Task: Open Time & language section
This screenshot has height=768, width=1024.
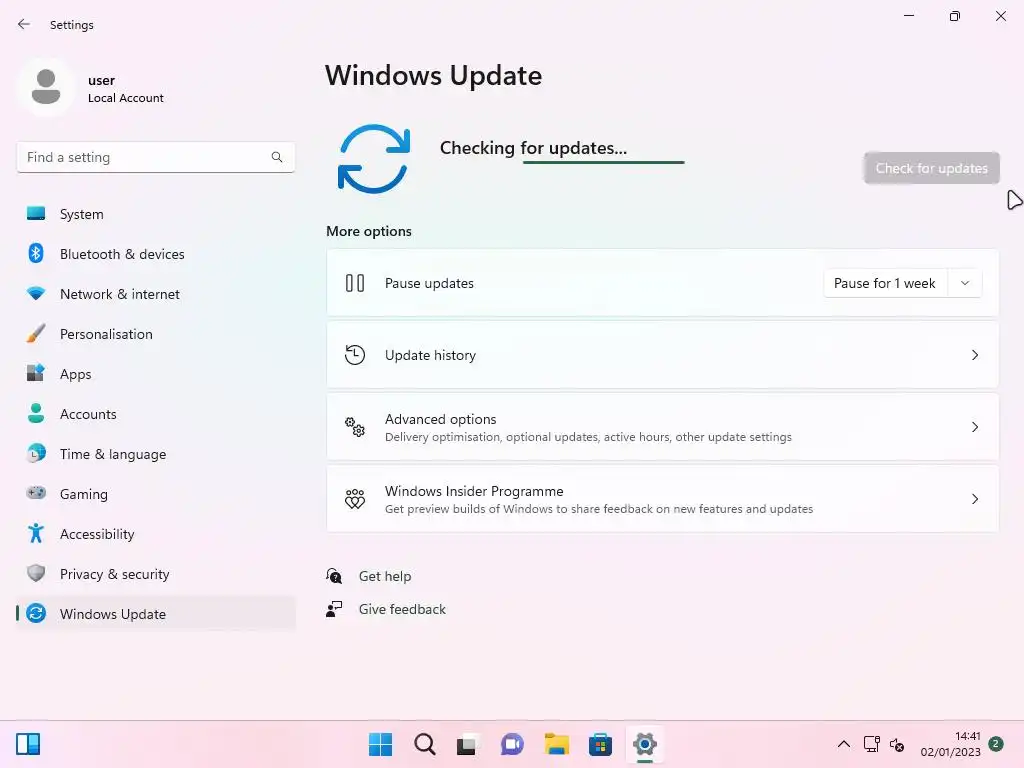Action: pos(156,453)
